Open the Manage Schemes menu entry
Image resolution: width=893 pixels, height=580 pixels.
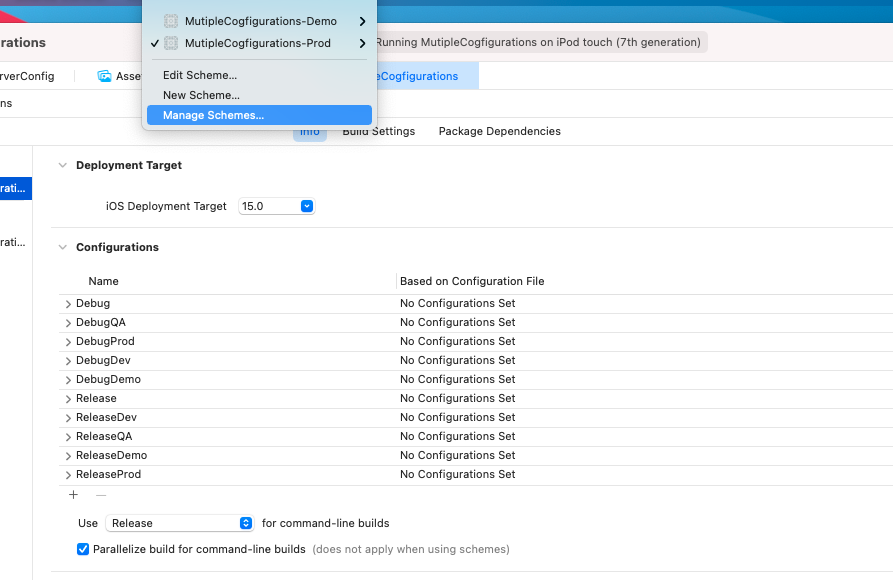click(x=259, y=115)
